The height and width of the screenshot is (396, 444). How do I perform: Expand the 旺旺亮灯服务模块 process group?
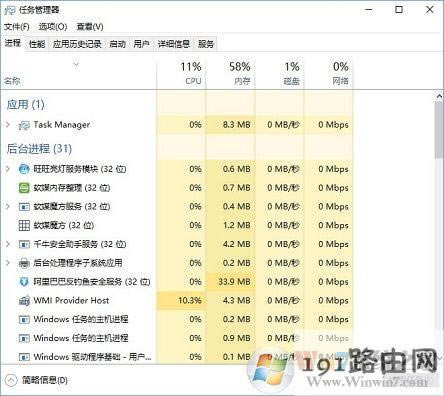pyautogui.click(x=8, y=169)
